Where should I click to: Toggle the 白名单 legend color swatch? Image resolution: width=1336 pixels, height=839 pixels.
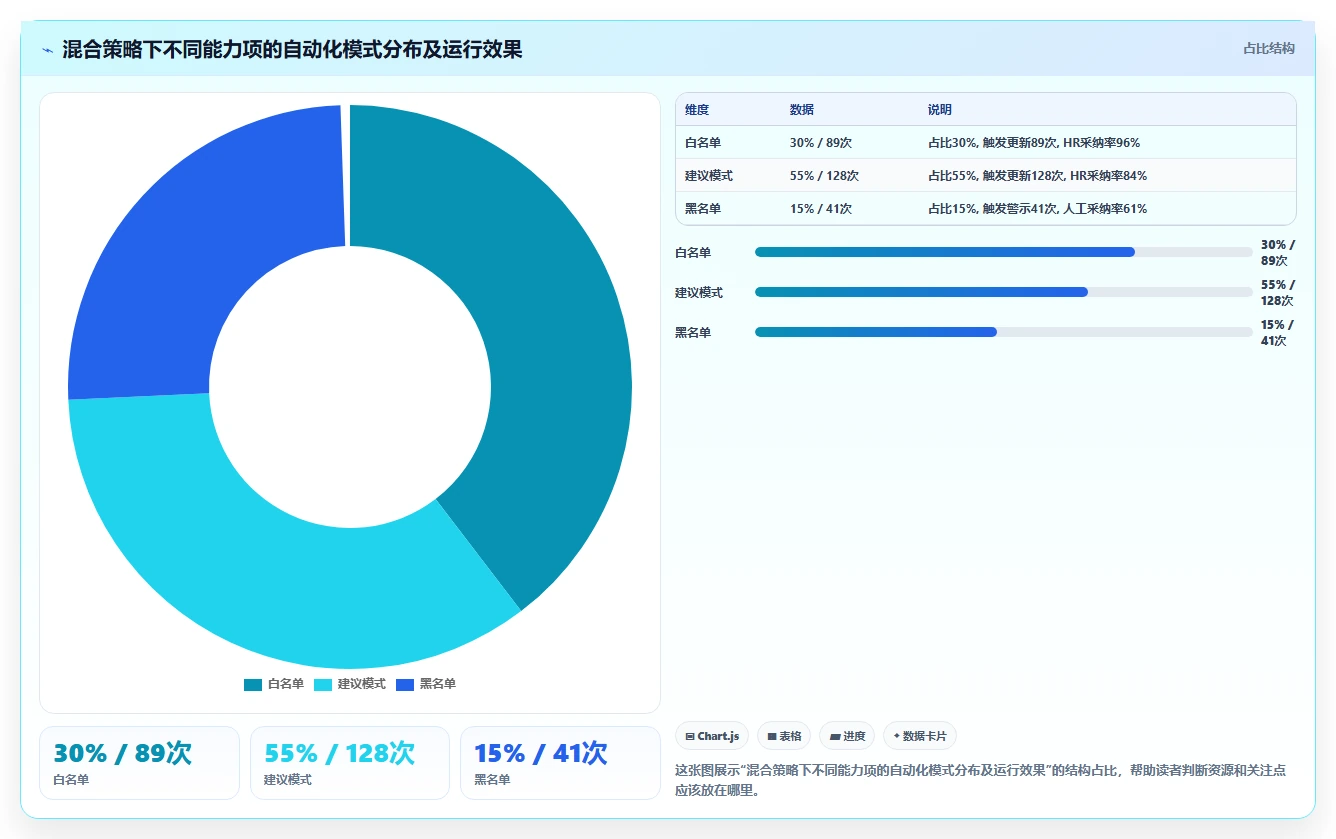coord(253,684)
